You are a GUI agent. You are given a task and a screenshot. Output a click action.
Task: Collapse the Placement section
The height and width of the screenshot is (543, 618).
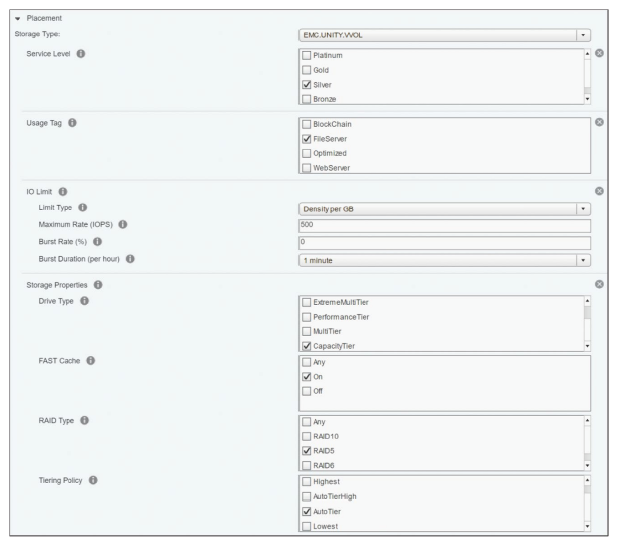[10, 18]
